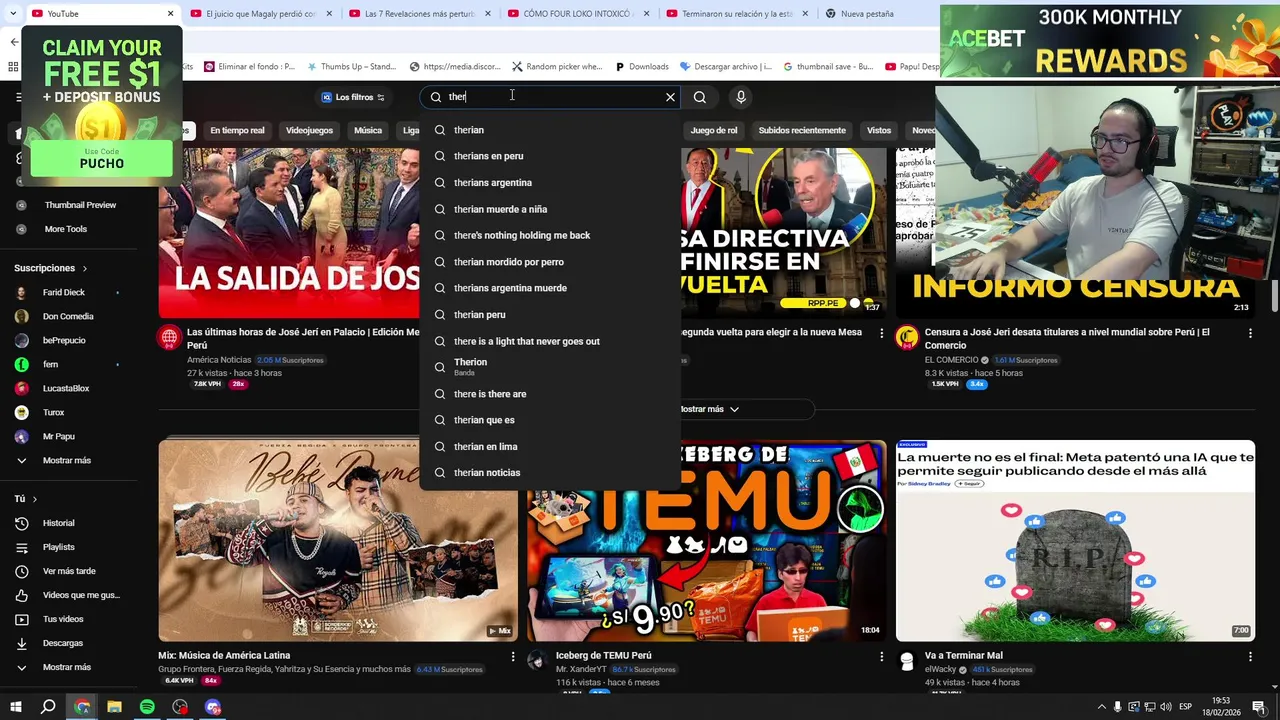Expand Mostrar más under subscriptions
Image resolution: width=1280 pixels, height=720 pixels.
[x=66, y=460]
